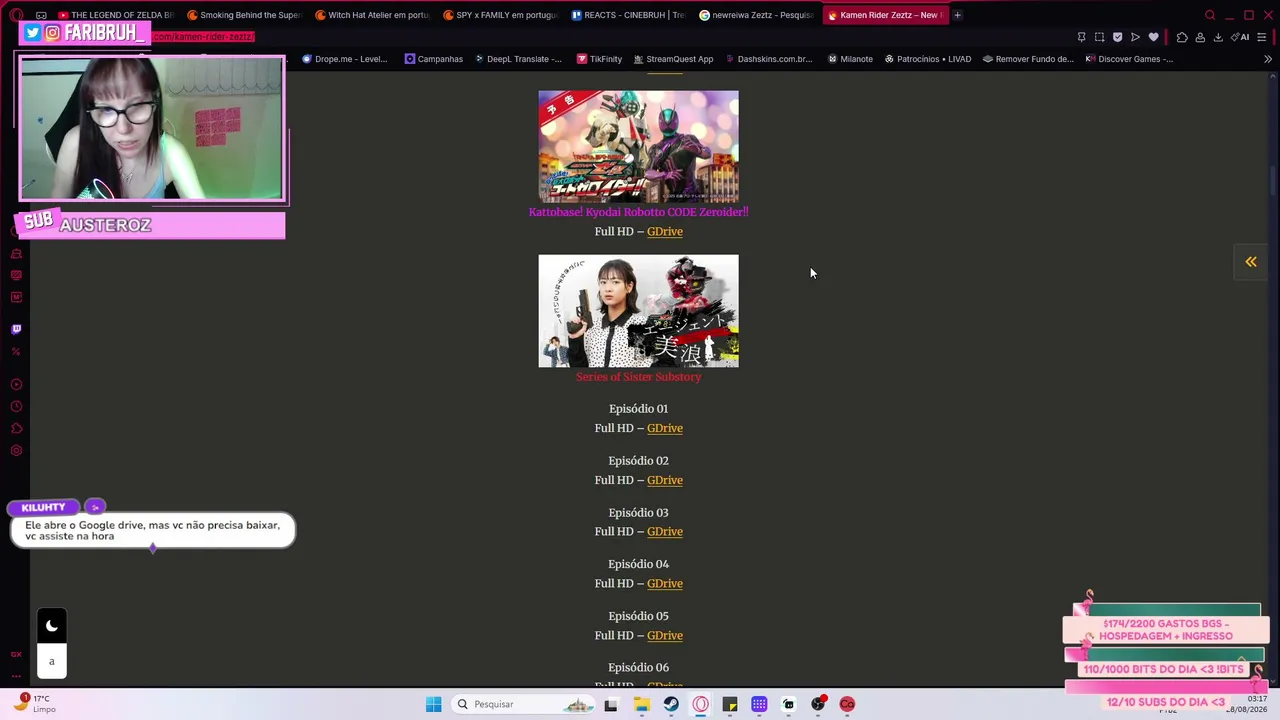Open the red circular app taskbar icon
Viewport: 1280px width, 720px height.
pos(847,704)
